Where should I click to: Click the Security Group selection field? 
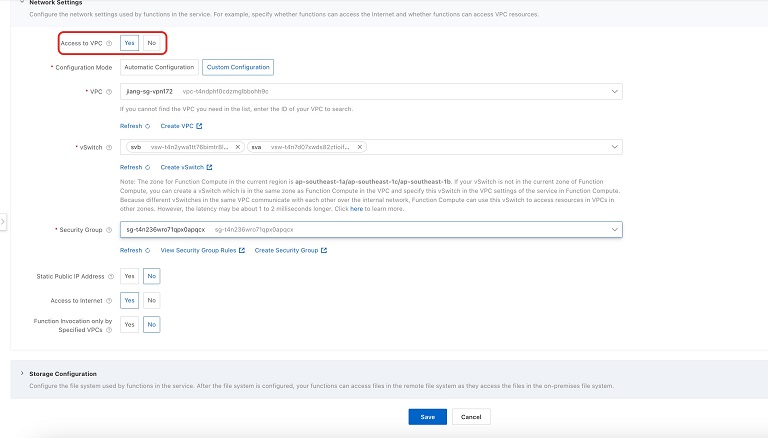point(371,229)
